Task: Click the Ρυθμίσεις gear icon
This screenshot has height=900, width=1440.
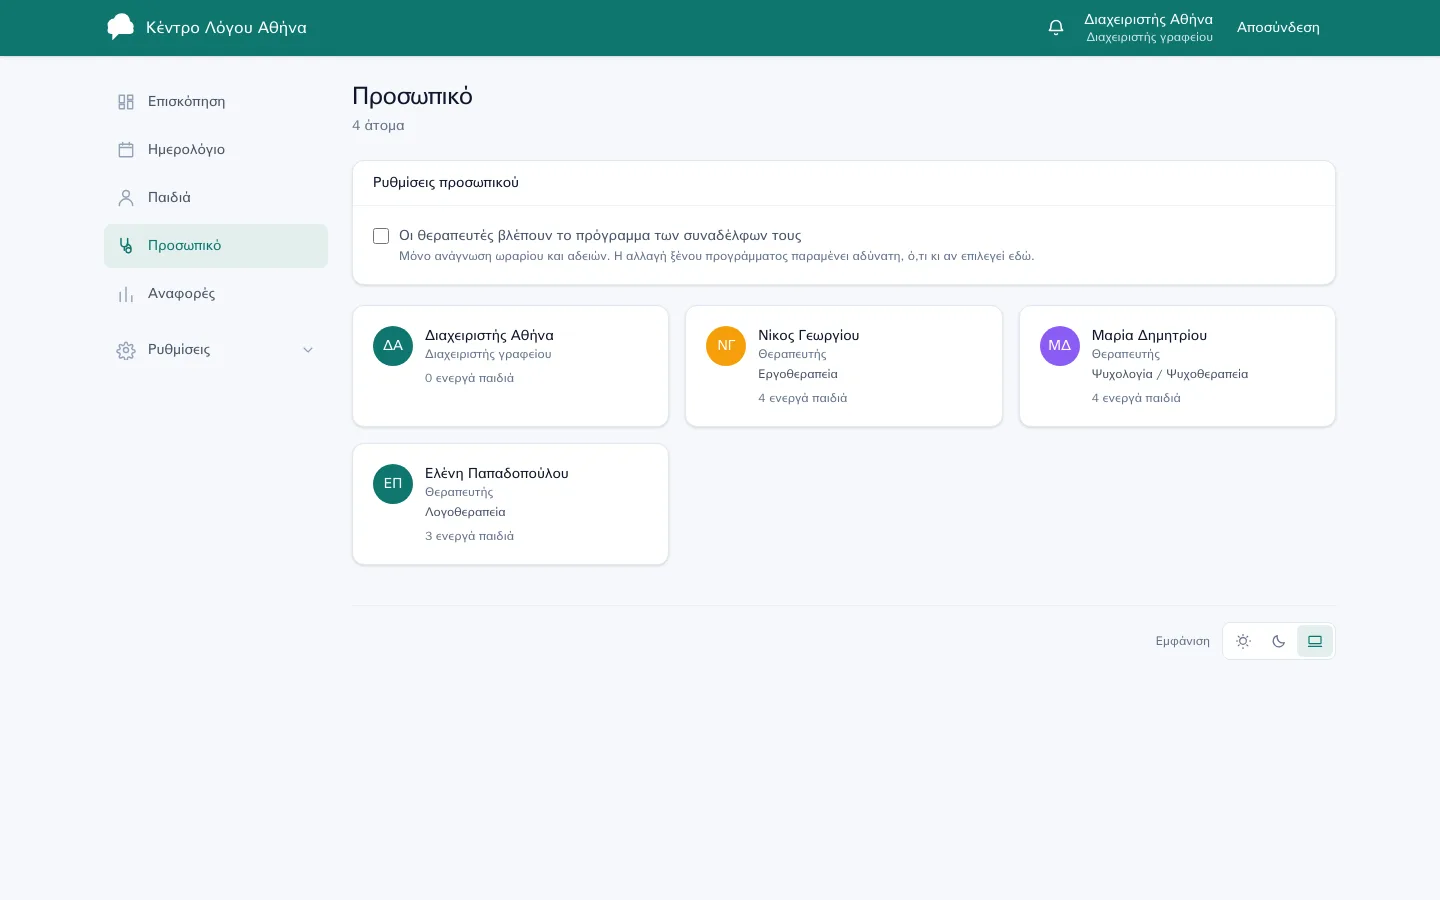Action: click(126, 350)
